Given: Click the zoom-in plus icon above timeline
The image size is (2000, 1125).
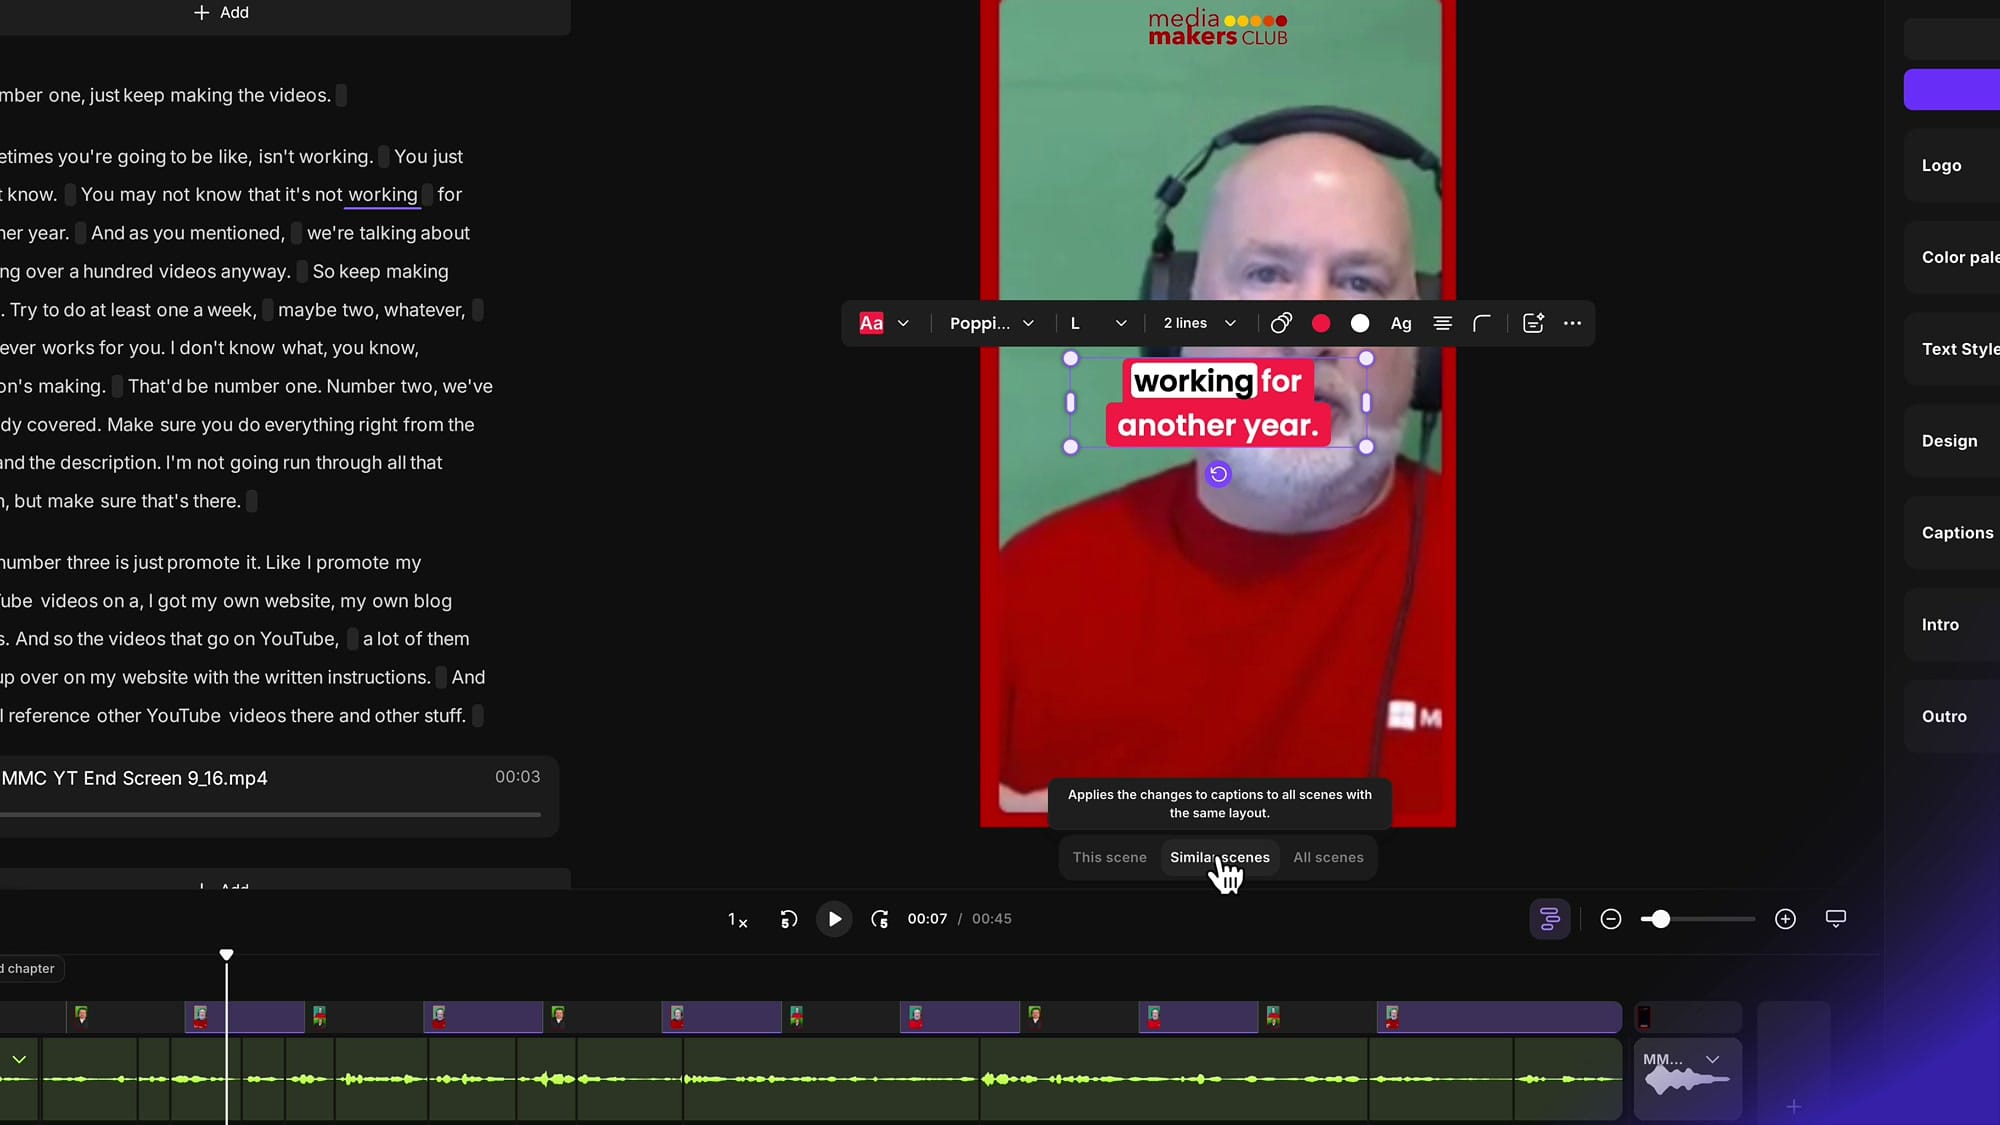Looking at the screenshot, I should [x=1785, y=918].
